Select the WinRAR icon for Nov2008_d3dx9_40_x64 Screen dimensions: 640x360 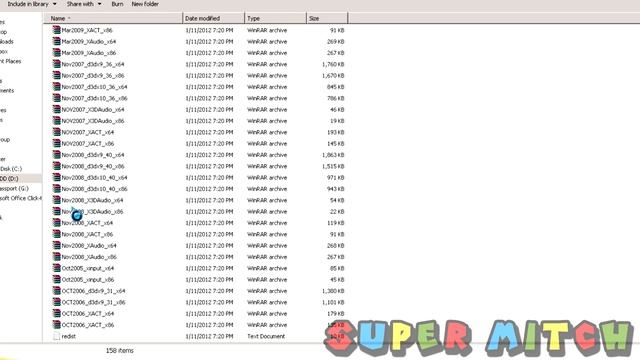tap(56, 155)
